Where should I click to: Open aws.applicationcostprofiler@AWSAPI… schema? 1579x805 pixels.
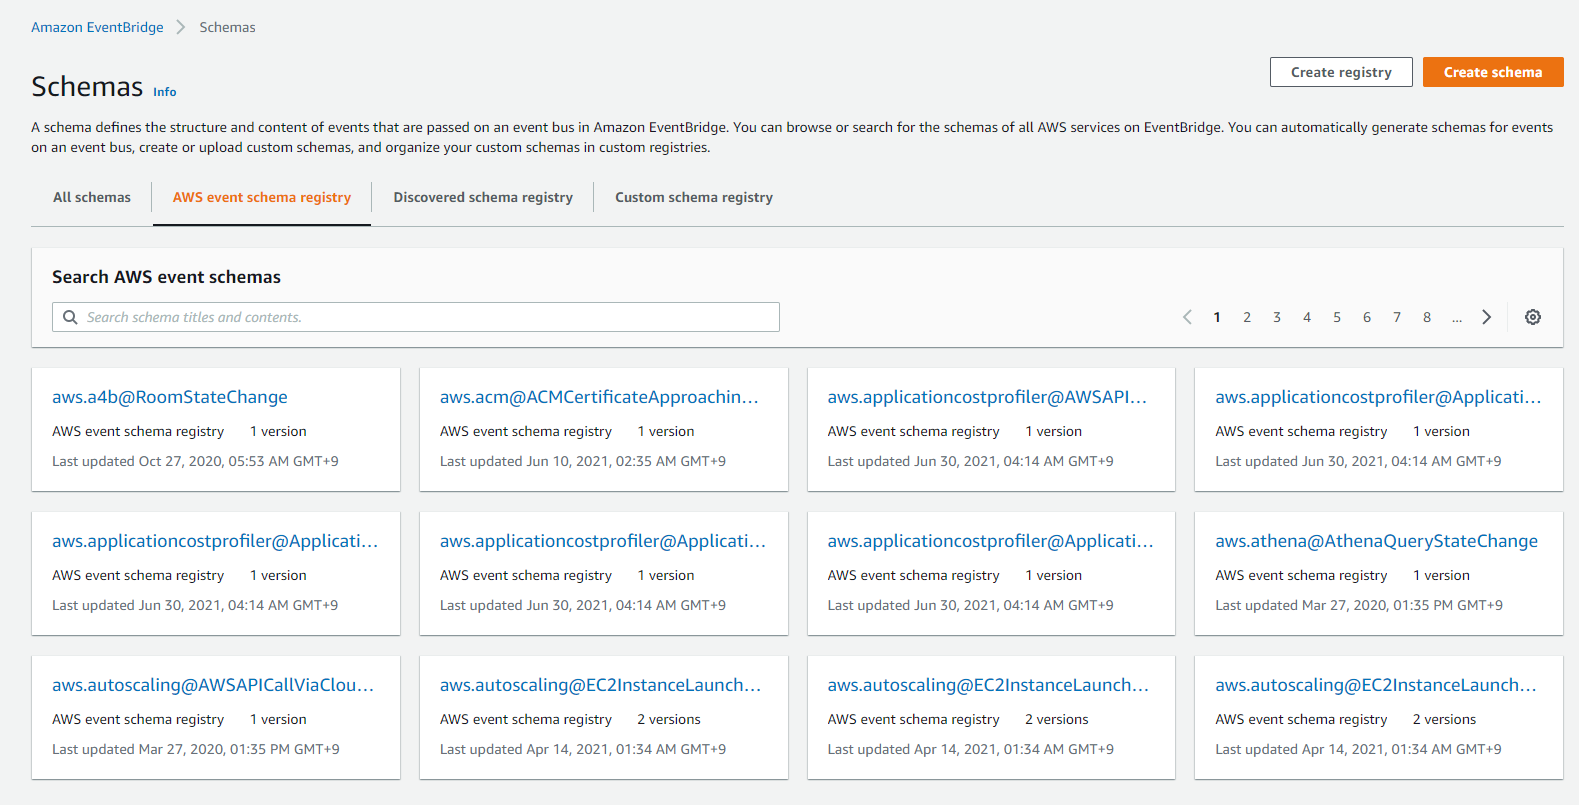(987, 397)
